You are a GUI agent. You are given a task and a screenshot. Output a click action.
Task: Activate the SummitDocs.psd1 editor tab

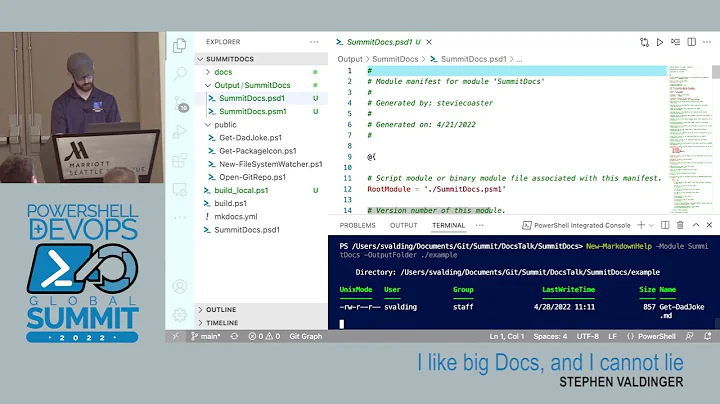pyautogui.click(x=378, y=42)
